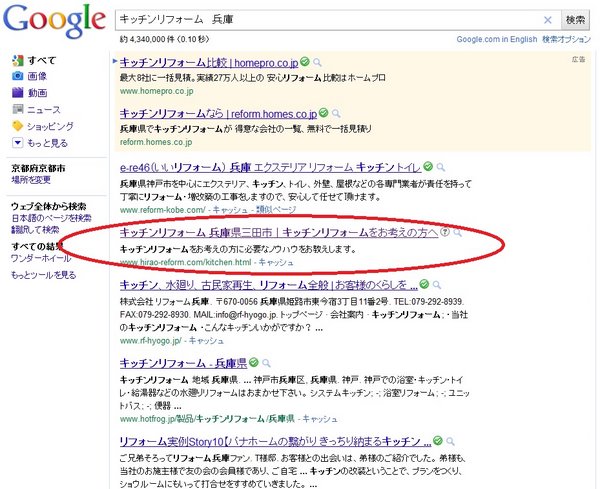Image resolution: width=600 pixels, height=489 pixels.
Task: Open the homepro.co.jp ad title
Action: tap(209, 62)
